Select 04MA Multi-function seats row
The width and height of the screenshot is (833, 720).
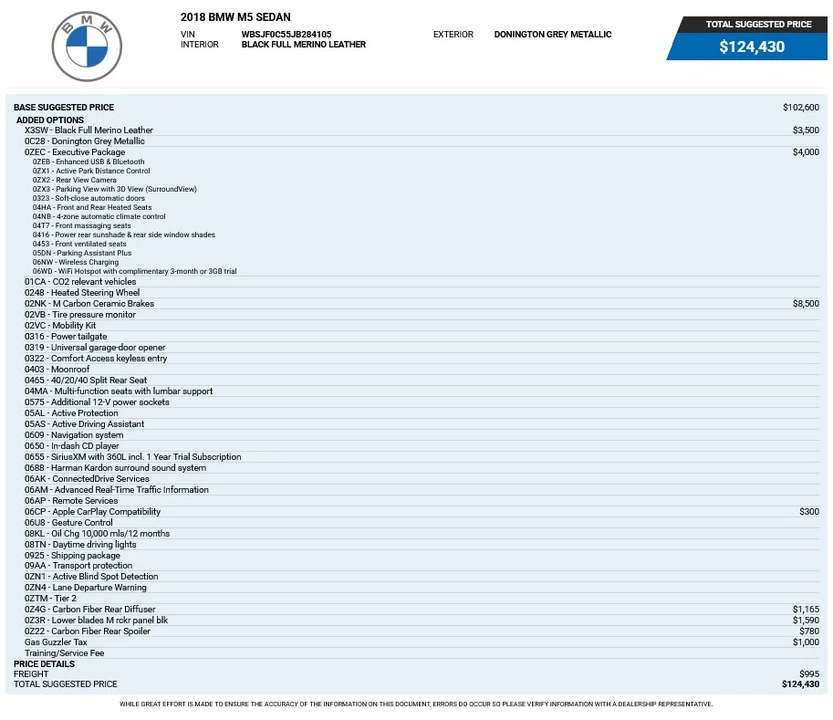point(422,391)
